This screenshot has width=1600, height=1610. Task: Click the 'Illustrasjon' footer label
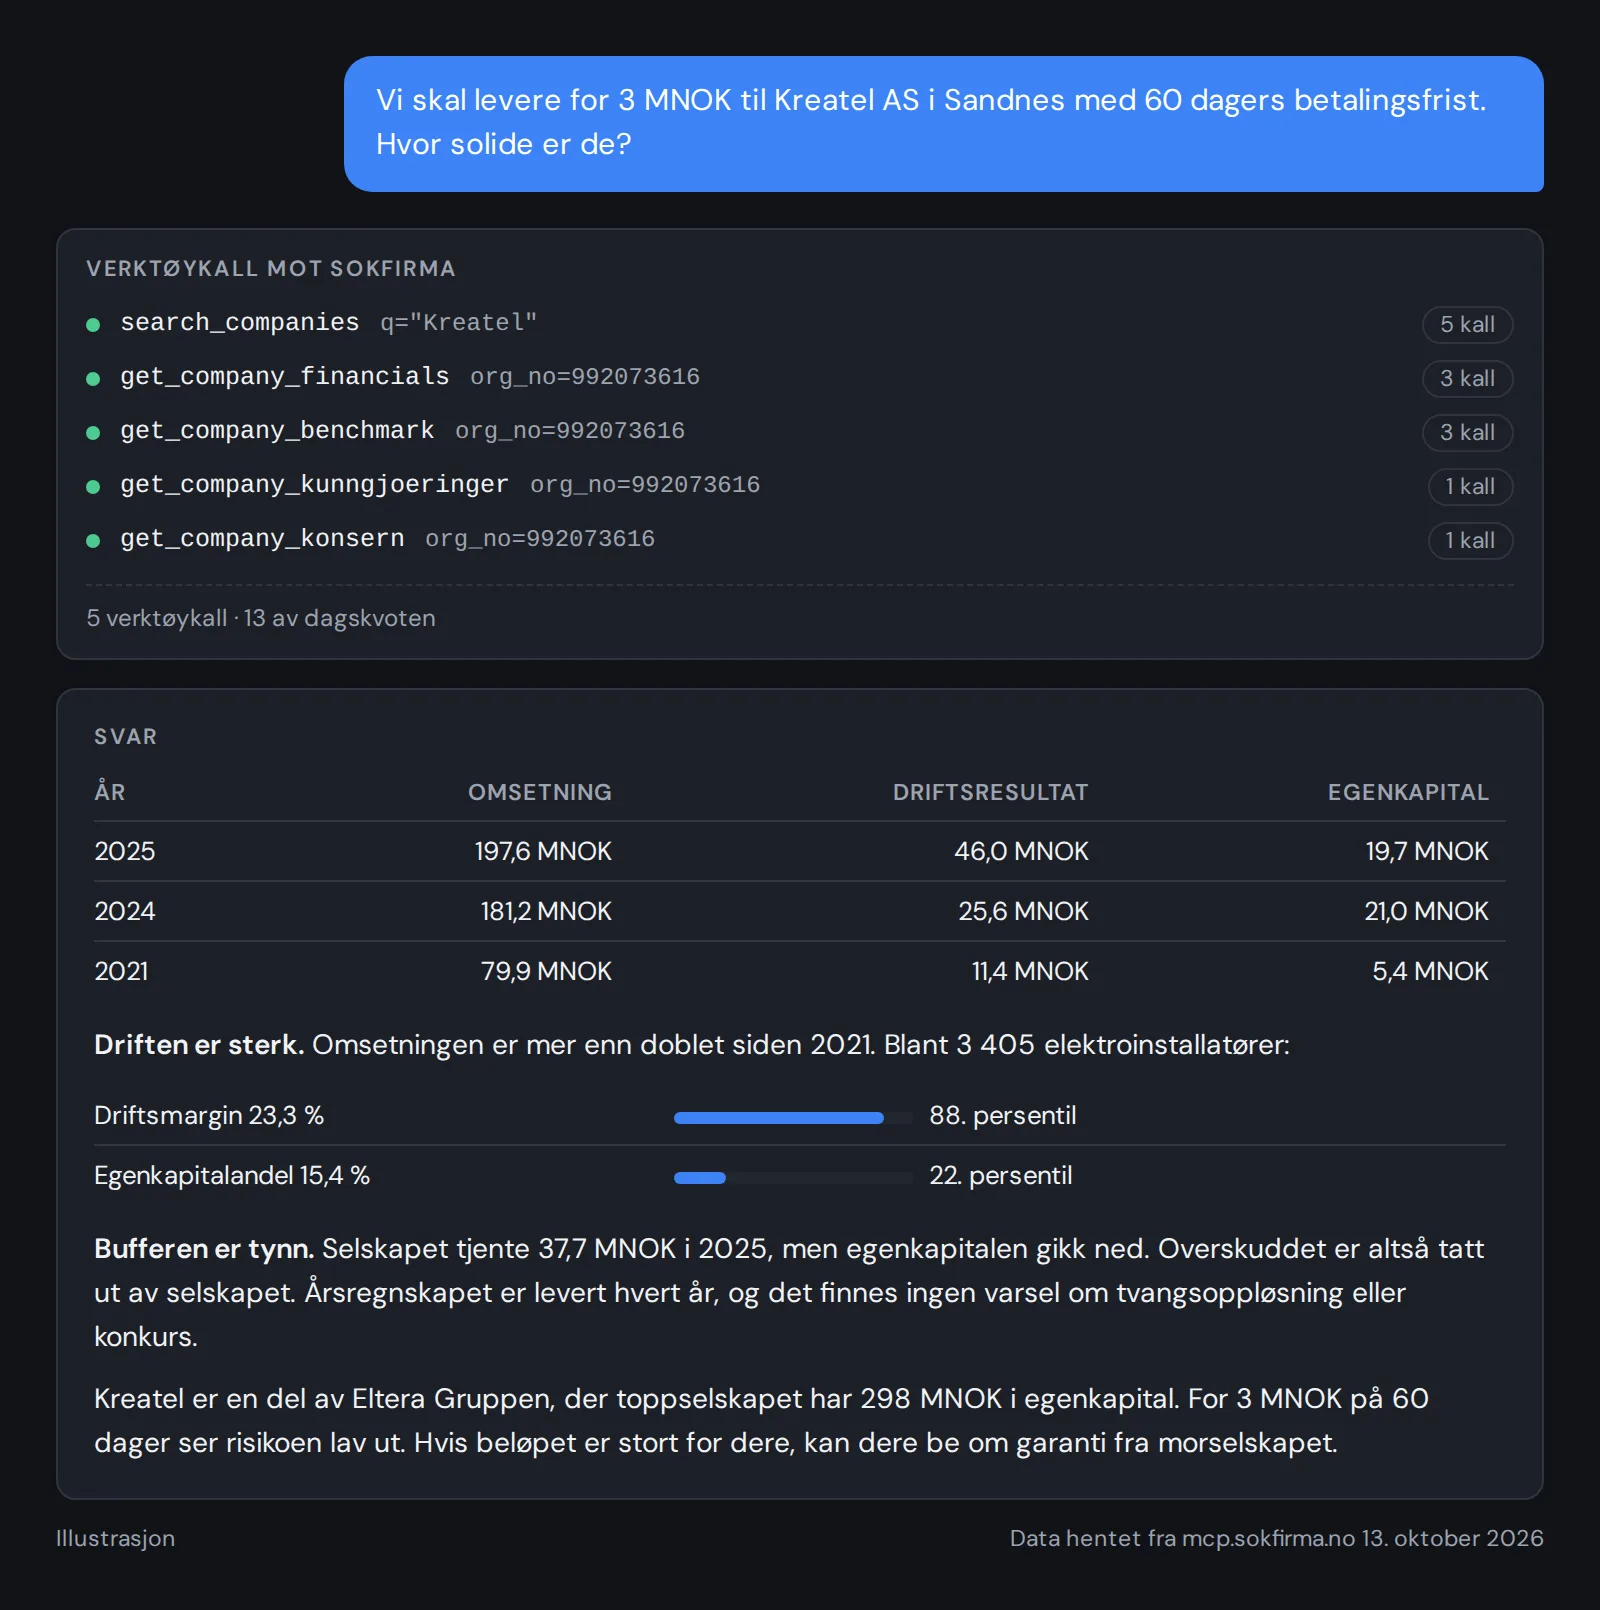pos(115,1538)
